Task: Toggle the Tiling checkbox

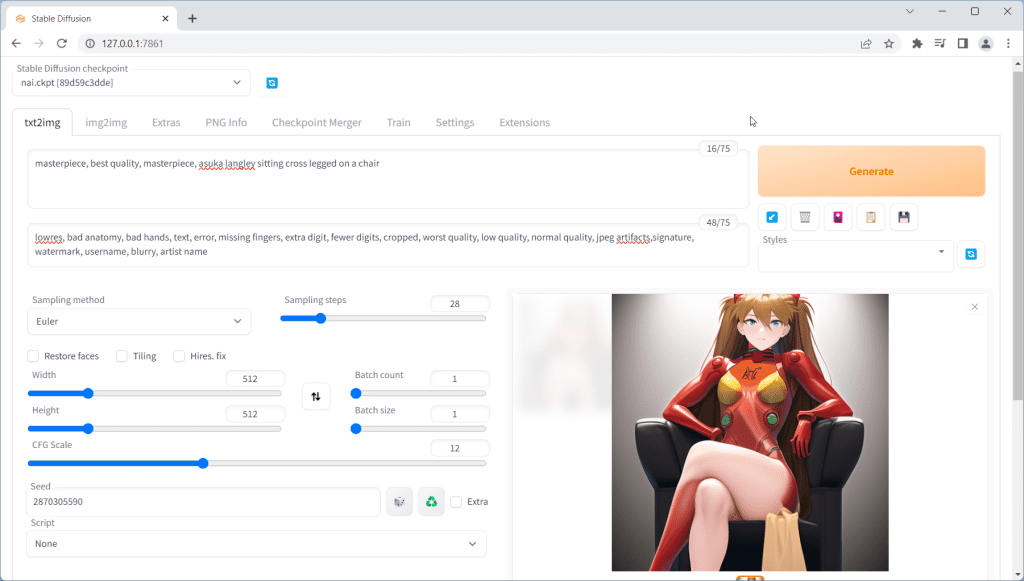Action: click(x=122, y=356)
